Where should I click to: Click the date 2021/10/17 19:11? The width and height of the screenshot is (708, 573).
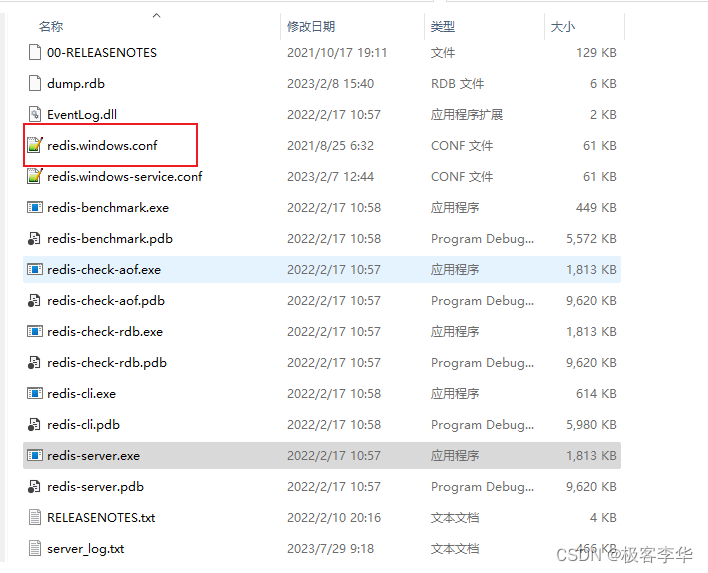coord(337,53)
